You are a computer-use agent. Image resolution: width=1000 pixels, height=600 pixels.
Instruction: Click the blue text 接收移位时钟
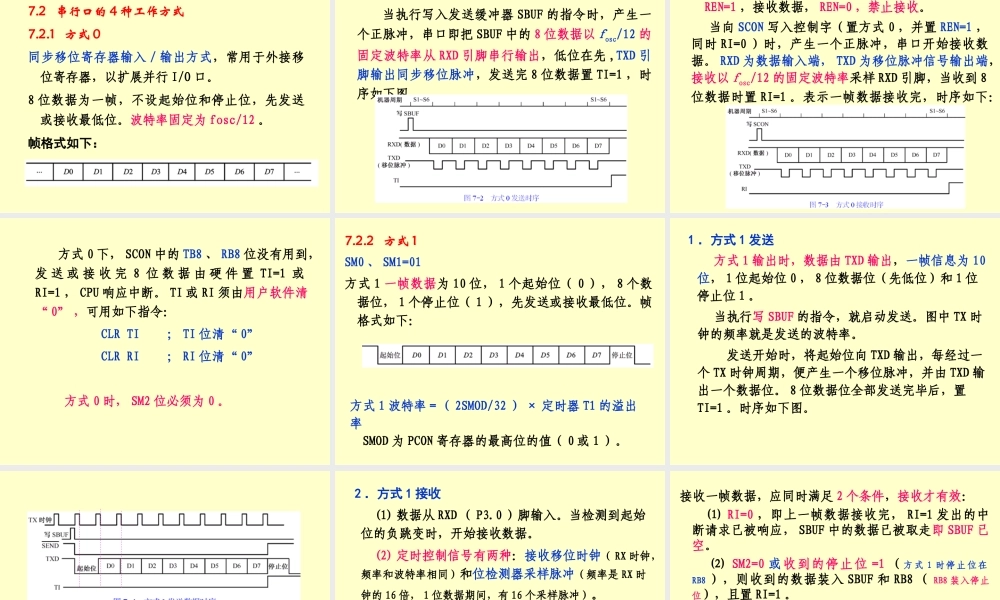pyautogui.click(x=562, y=555)
